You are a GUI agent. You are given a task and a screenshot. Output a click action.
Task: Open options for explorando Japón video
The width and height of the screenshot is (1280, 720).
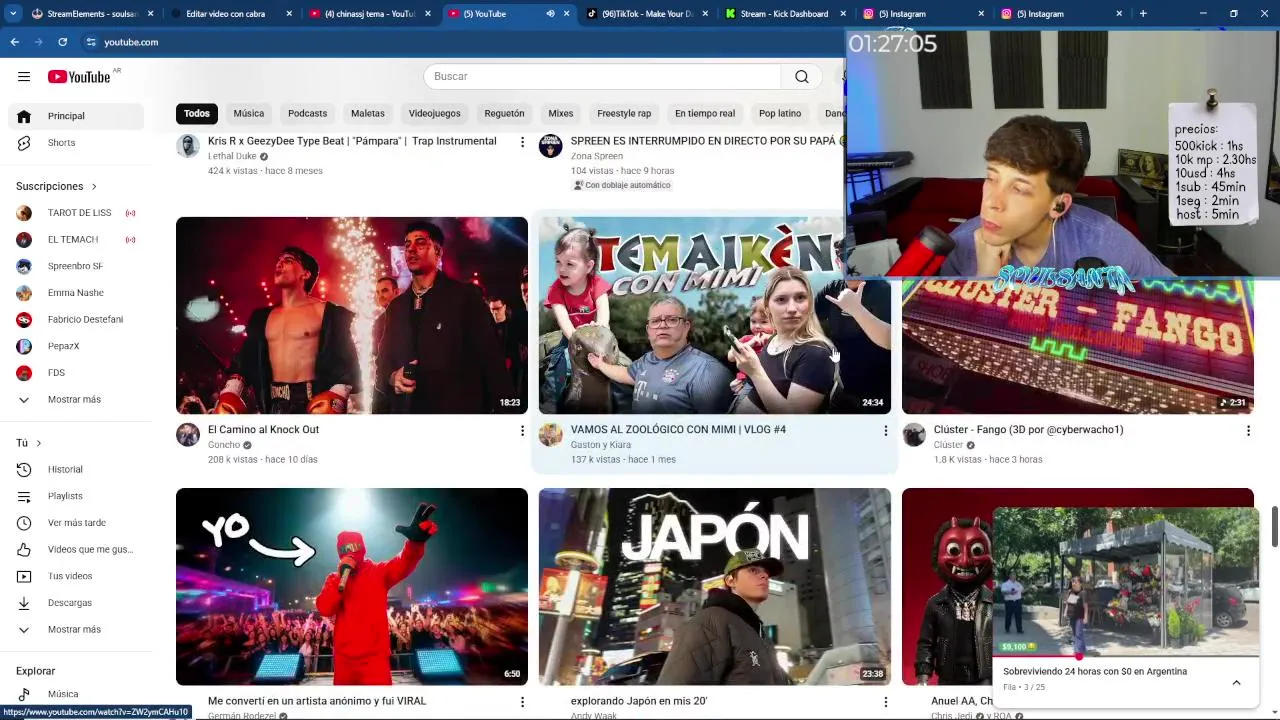tap(885, 702)
